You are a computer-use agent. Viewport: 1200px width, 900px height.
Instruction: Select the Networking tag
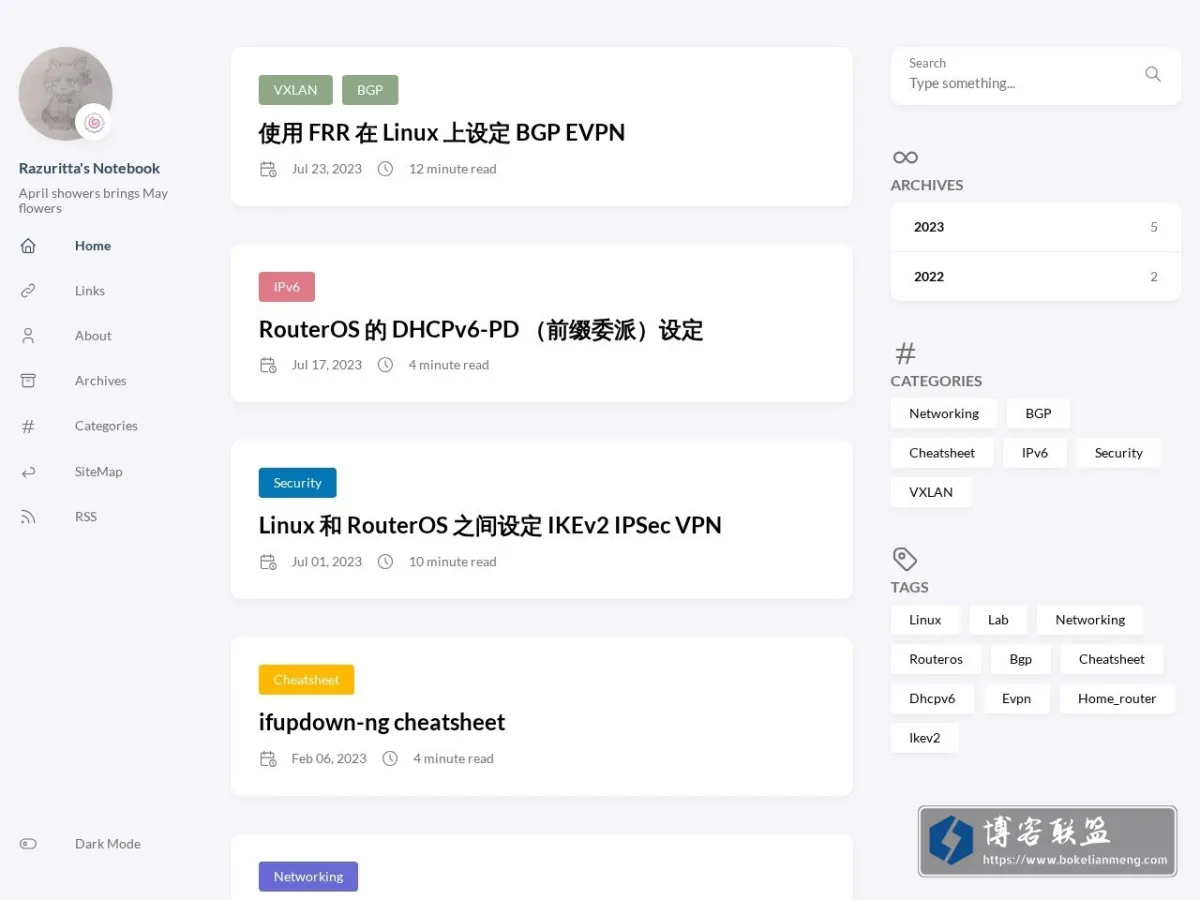(1090, 620)
